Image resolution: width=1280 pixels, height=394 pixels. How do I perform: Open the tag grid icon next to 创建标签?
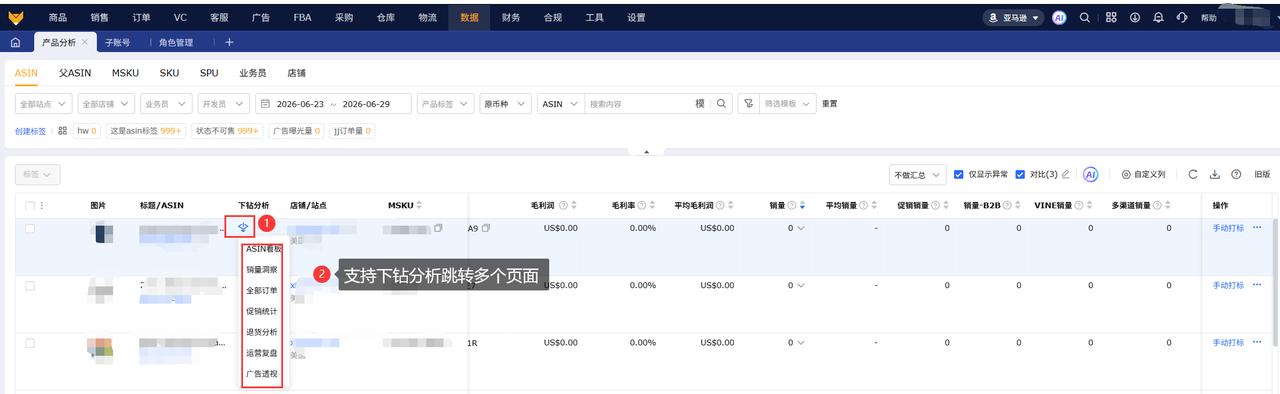pos(63,131)
